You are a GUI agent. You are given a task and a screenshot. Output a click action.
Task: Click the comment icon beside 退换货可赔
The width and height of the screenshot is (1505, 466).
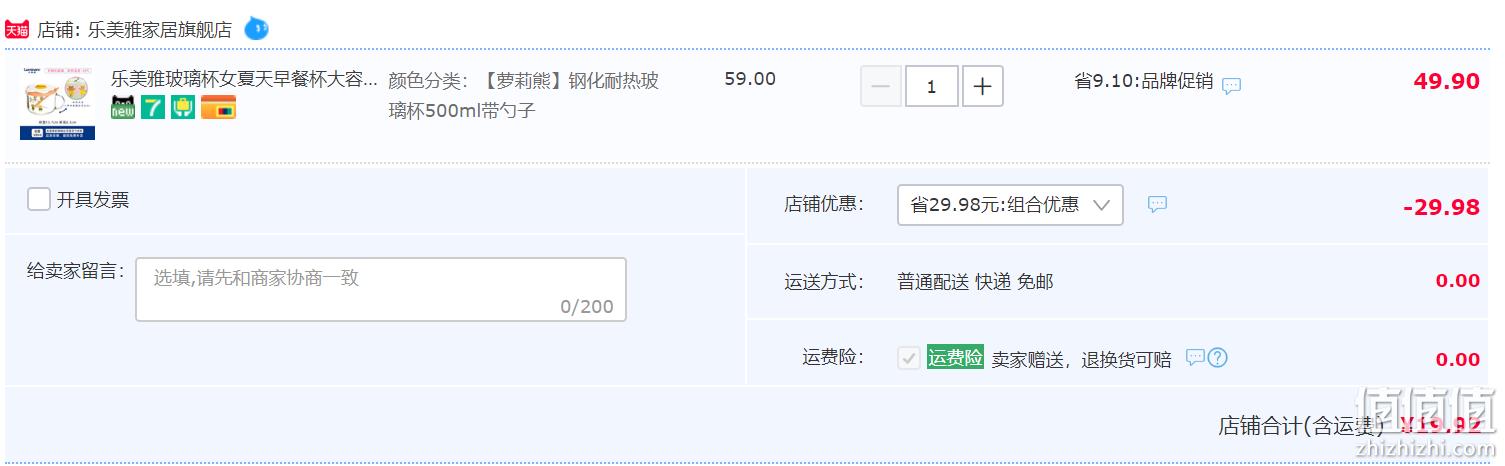[1195, 358]
